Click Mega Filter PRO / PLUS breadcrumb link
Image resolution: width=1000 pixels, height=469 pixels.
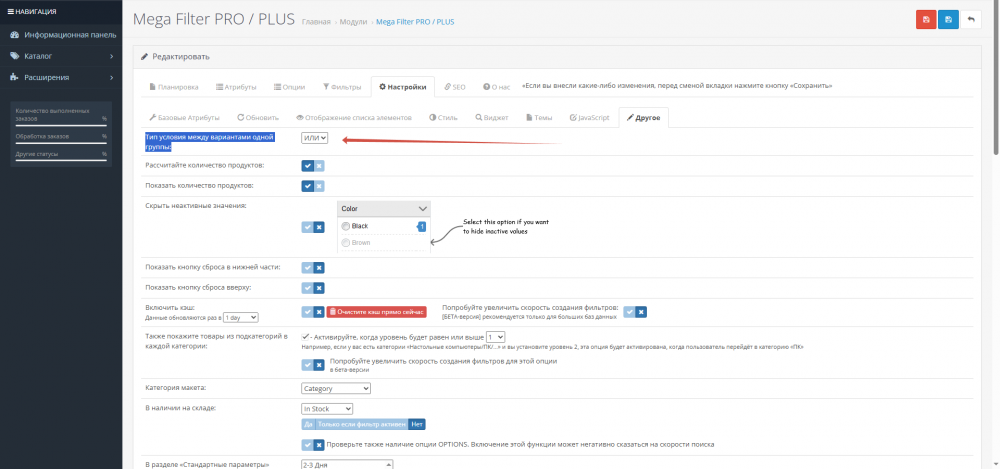pos(415,22)
